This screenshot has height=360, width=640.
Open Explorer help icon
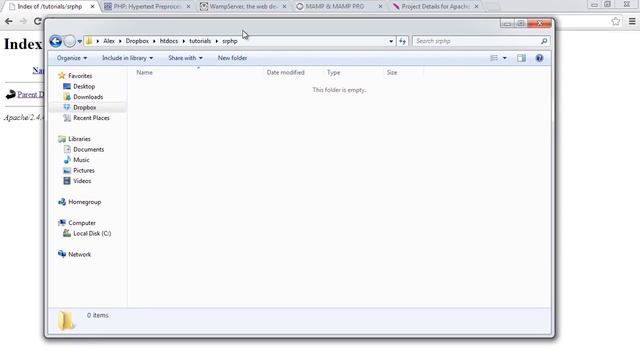coord(539,58)
